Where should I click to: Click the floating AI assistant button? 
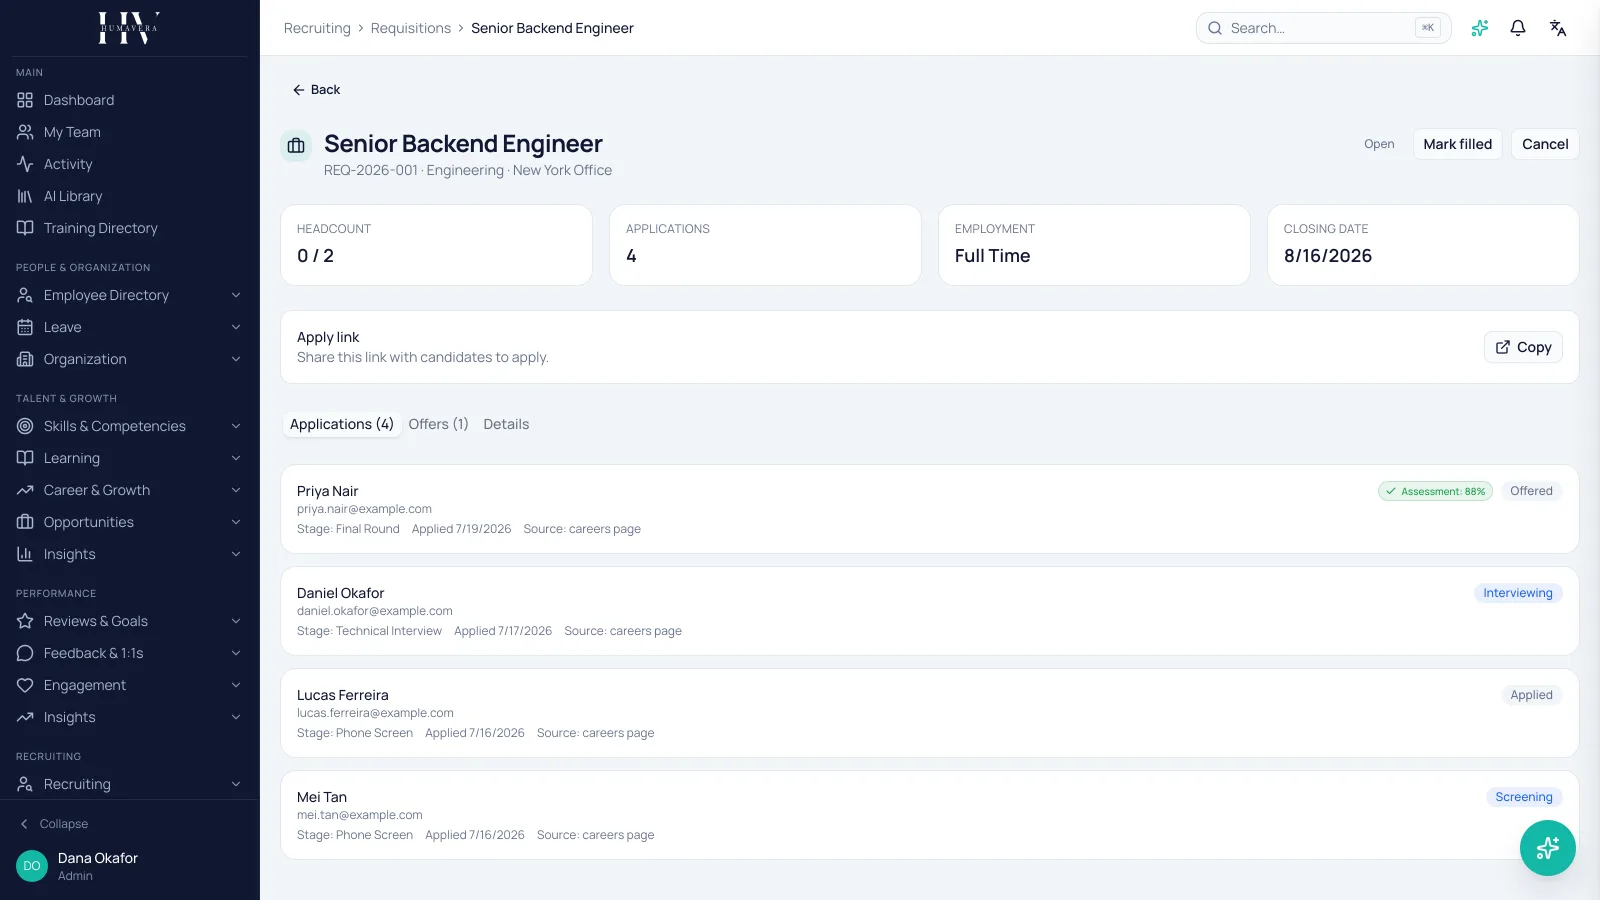[x=1548, y=848]
